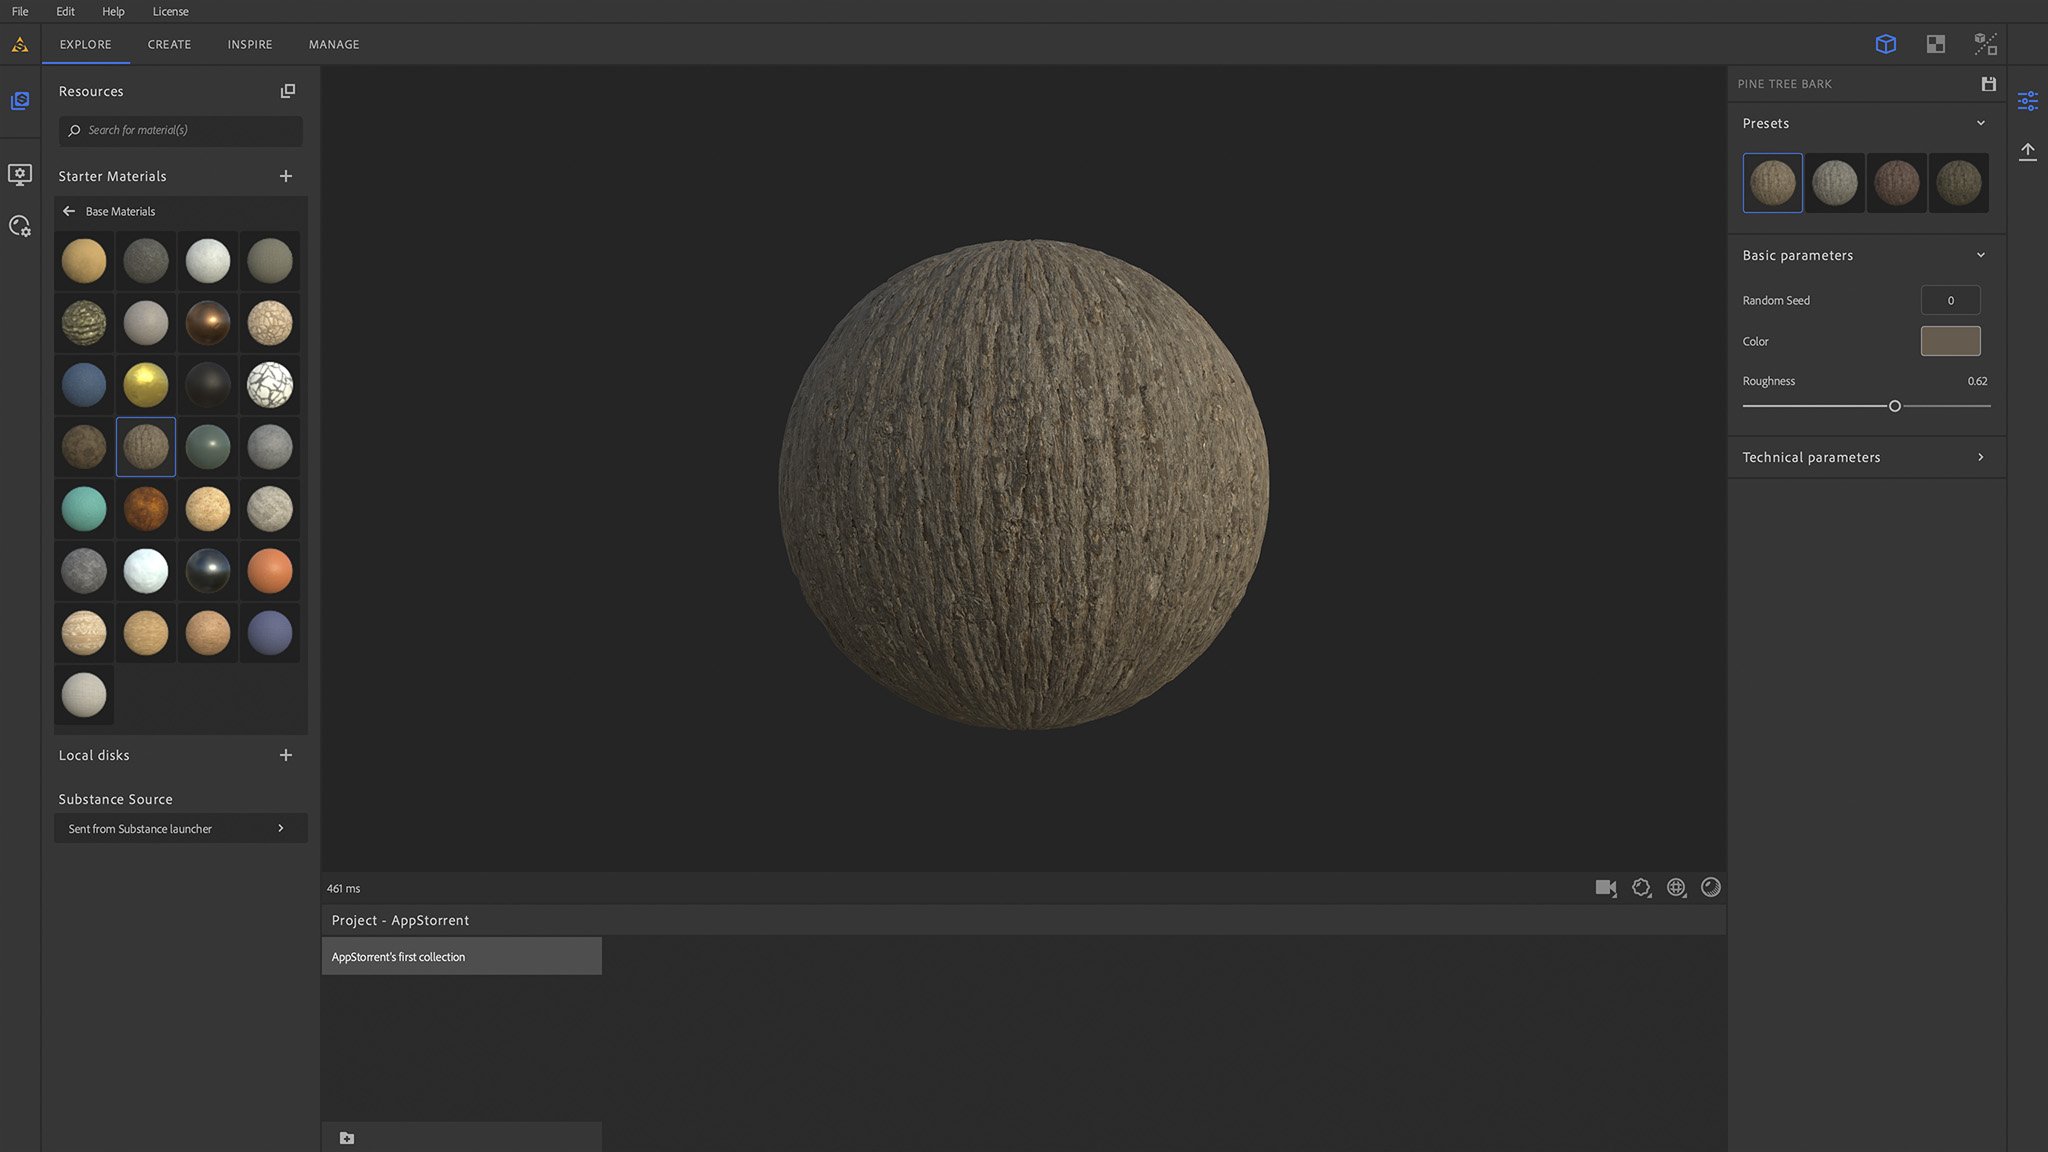Add a location to Local disks

tap(286, 755)
